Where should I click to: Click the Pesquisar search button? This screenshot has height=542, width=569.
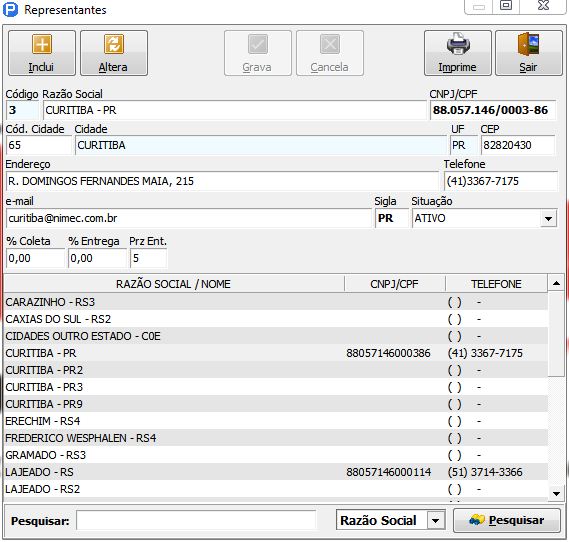point(507,521)
